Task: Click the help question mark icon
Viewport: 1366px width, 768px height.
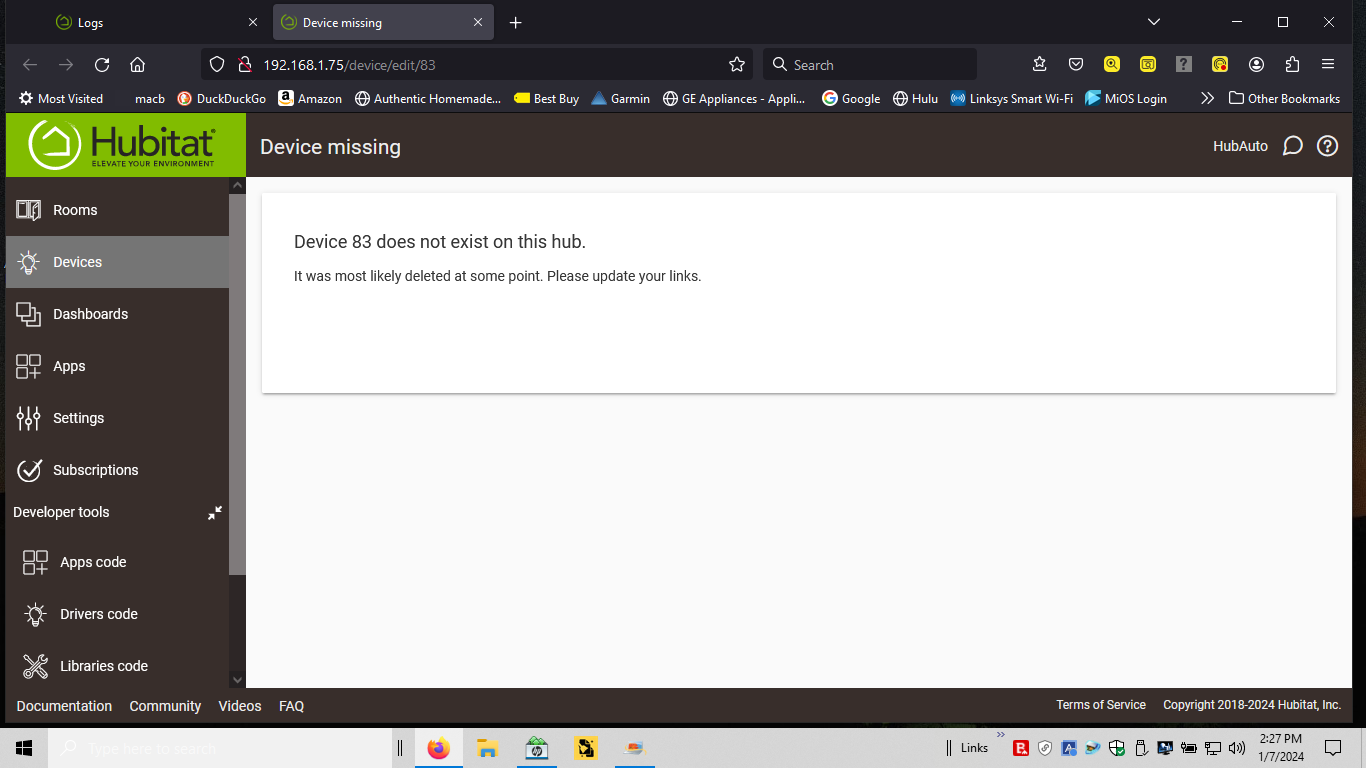Action: point(1327,146)
